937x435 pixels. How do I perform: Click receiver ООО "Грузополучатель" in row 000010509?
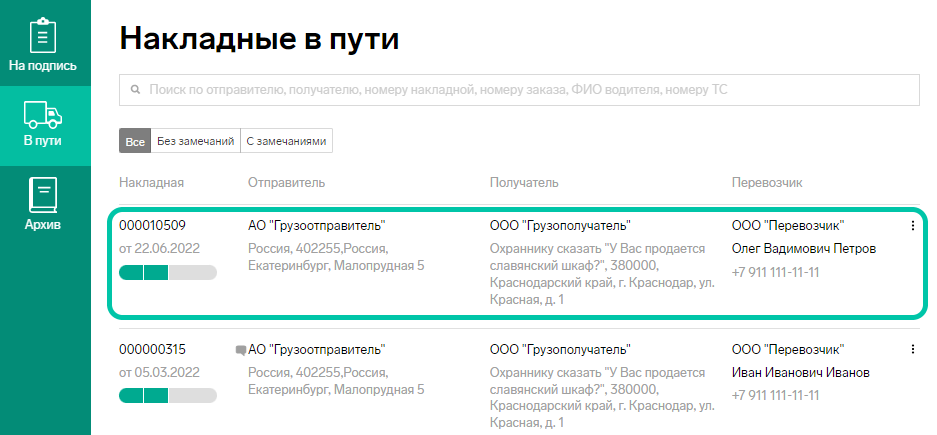[x=561, y=226]
